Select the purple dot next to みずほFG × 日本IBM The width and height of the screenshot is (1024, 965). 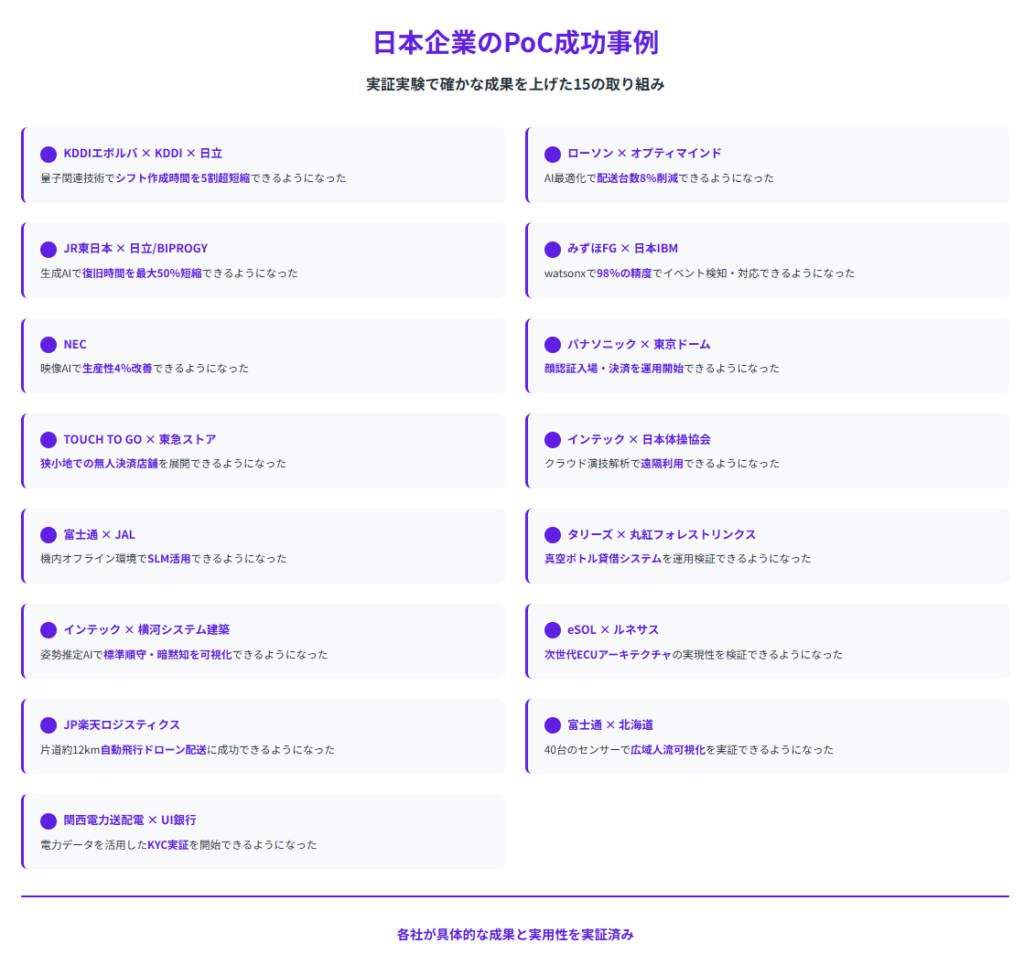[x=552, y=249]
